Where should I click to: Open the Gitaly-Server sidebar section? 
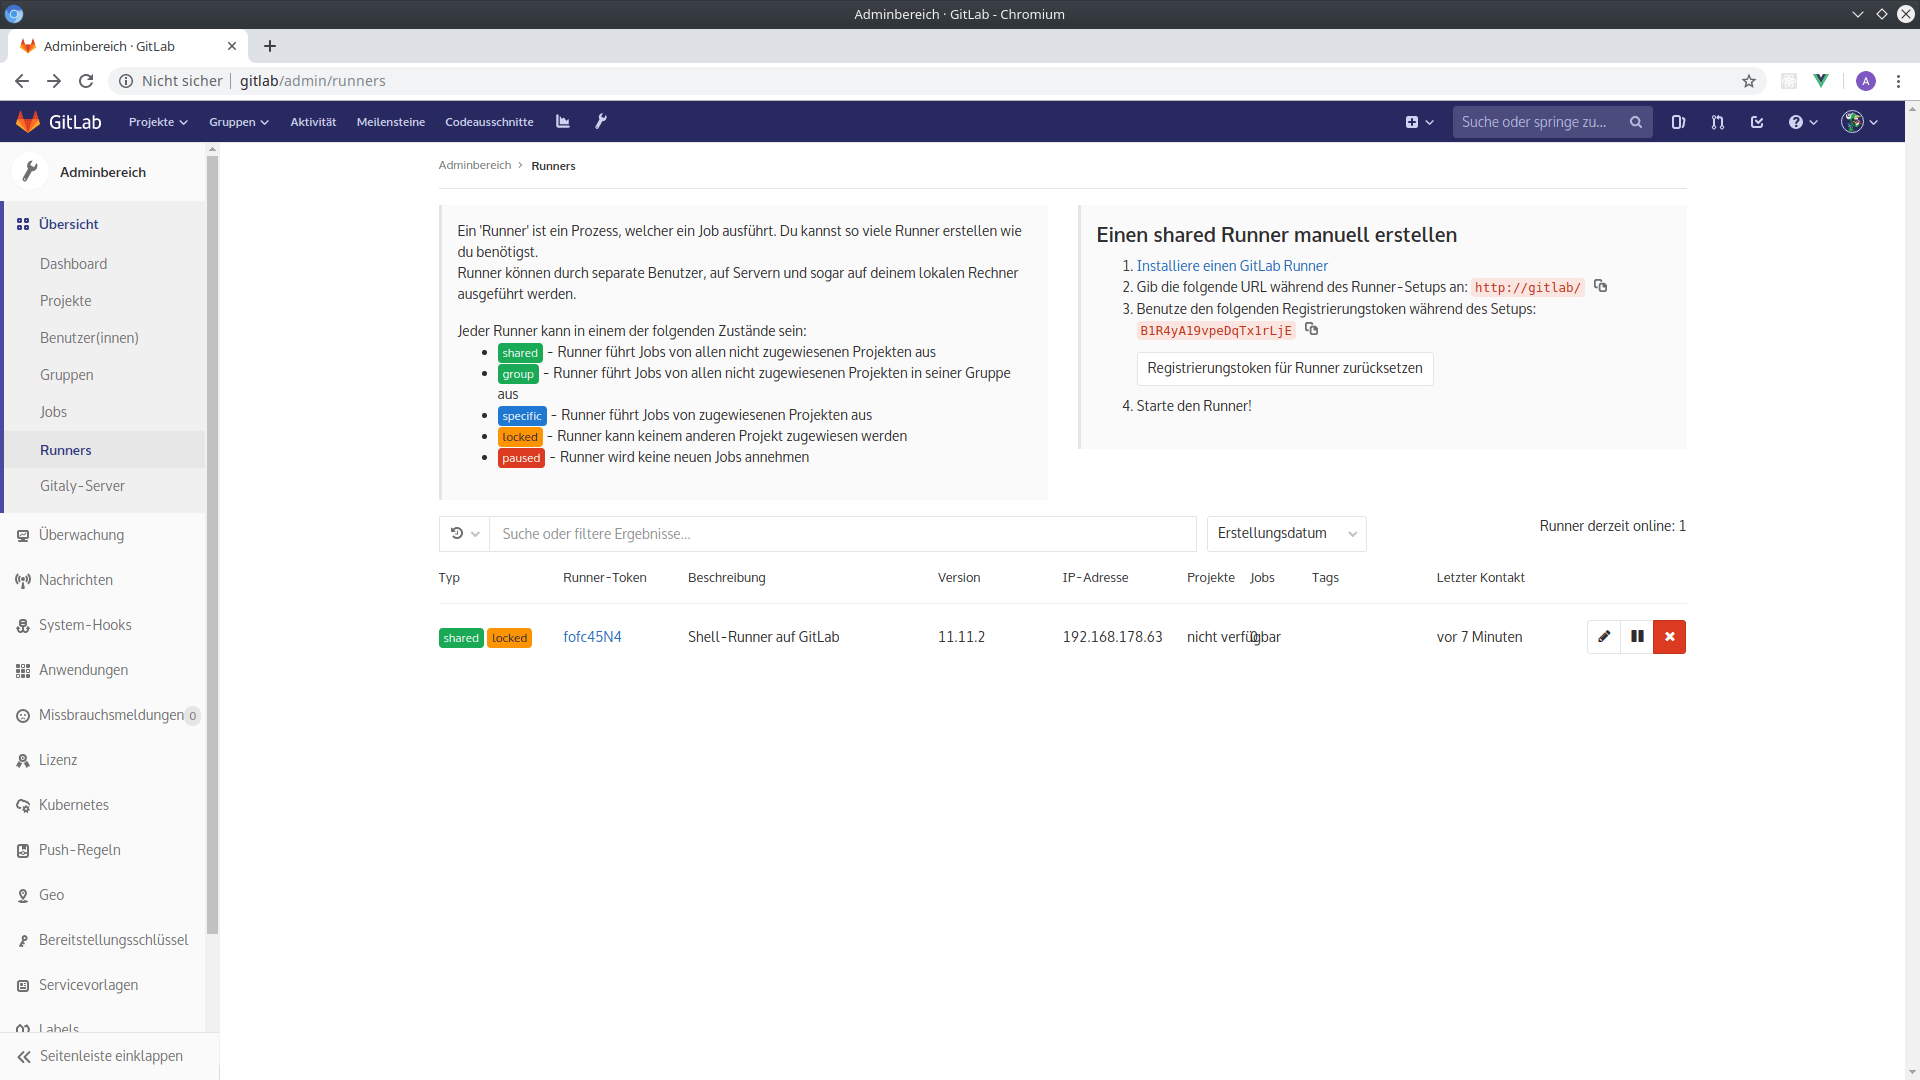click(83, 485)
